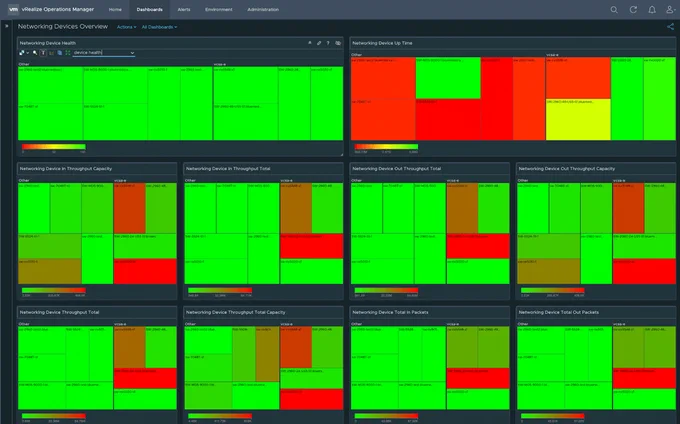Edit the Networking Device Health widget with pencil

[x=319, y=43]
